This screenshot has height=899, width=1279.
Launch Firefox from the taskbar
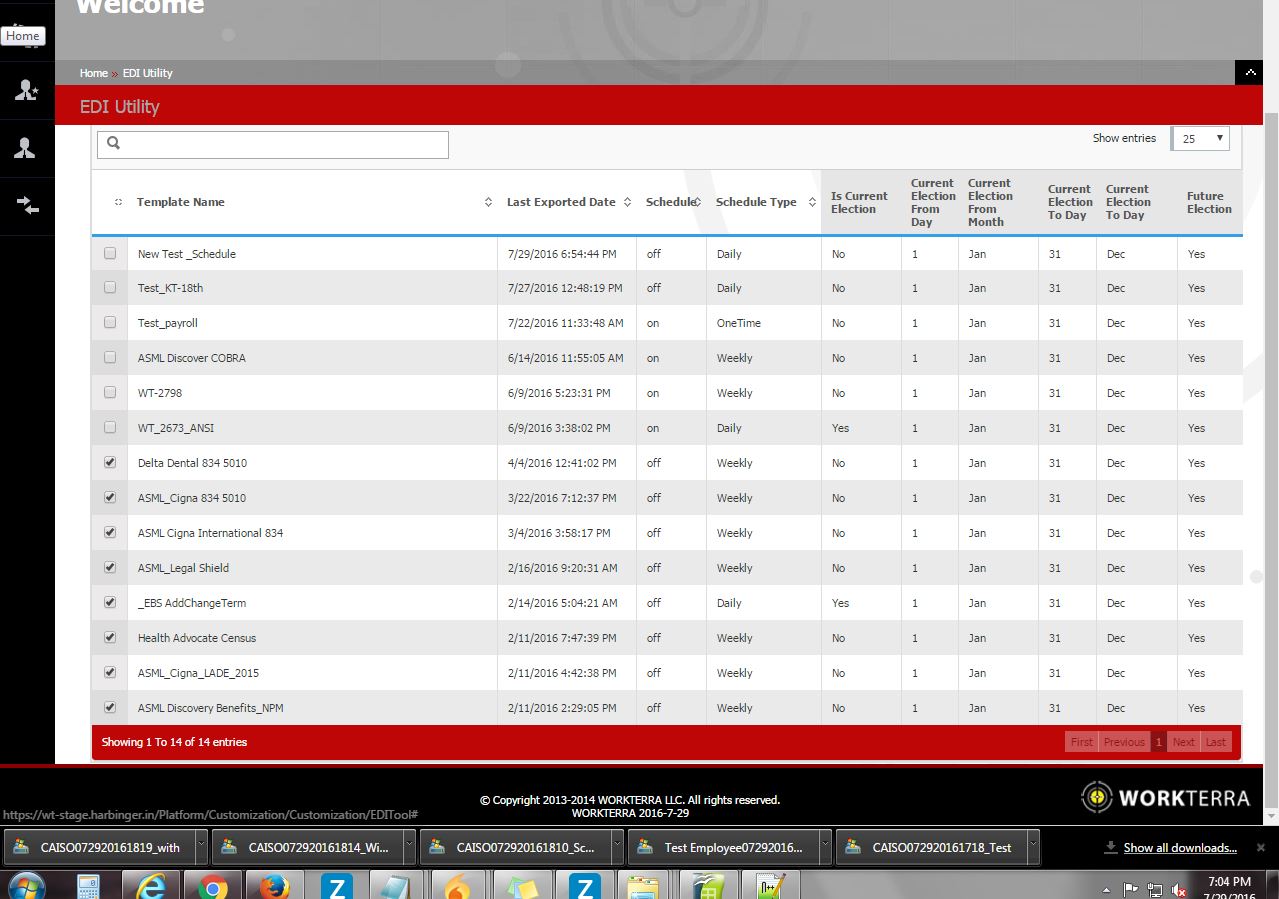274,887
